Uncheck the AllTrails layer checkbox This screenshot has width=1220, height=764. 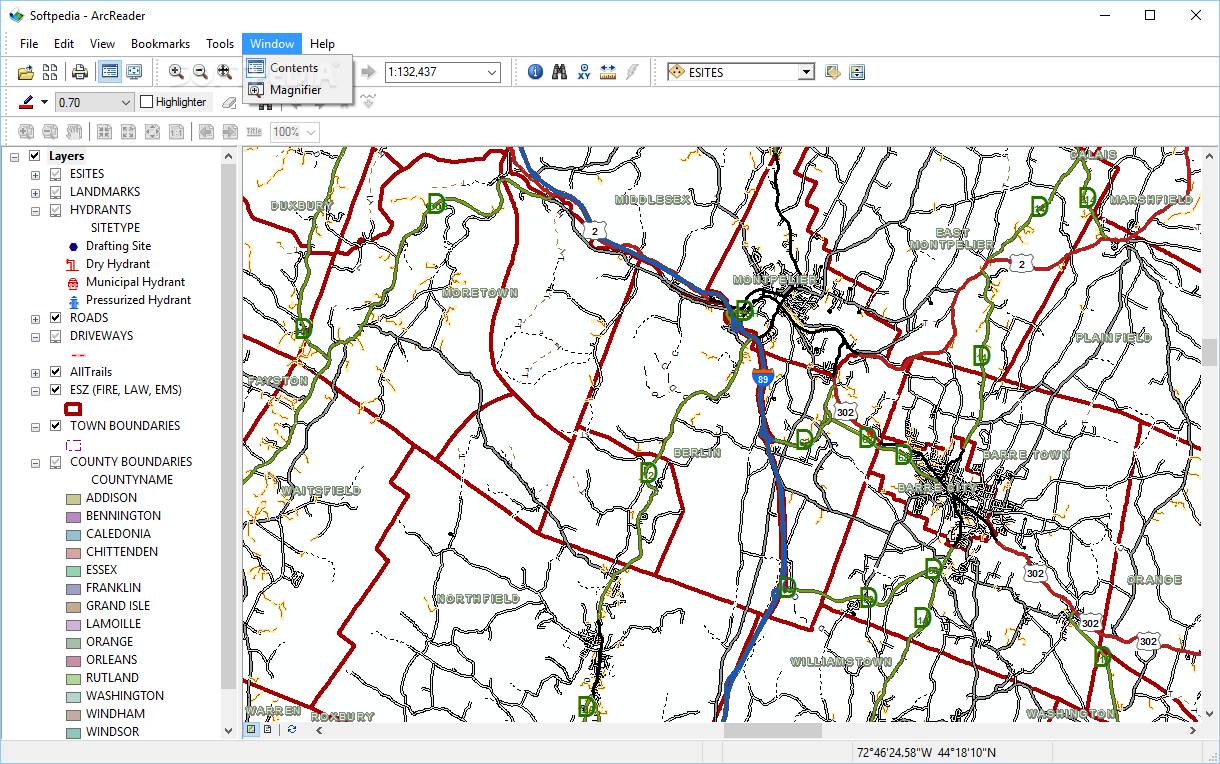[56, 372]
